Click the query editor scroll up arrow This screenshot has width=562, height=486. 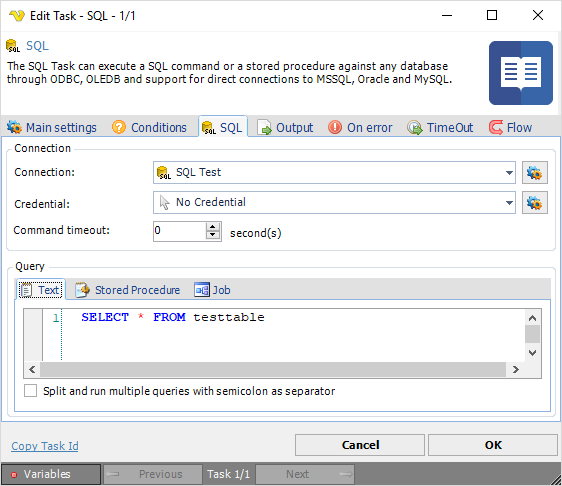[532, 318]
